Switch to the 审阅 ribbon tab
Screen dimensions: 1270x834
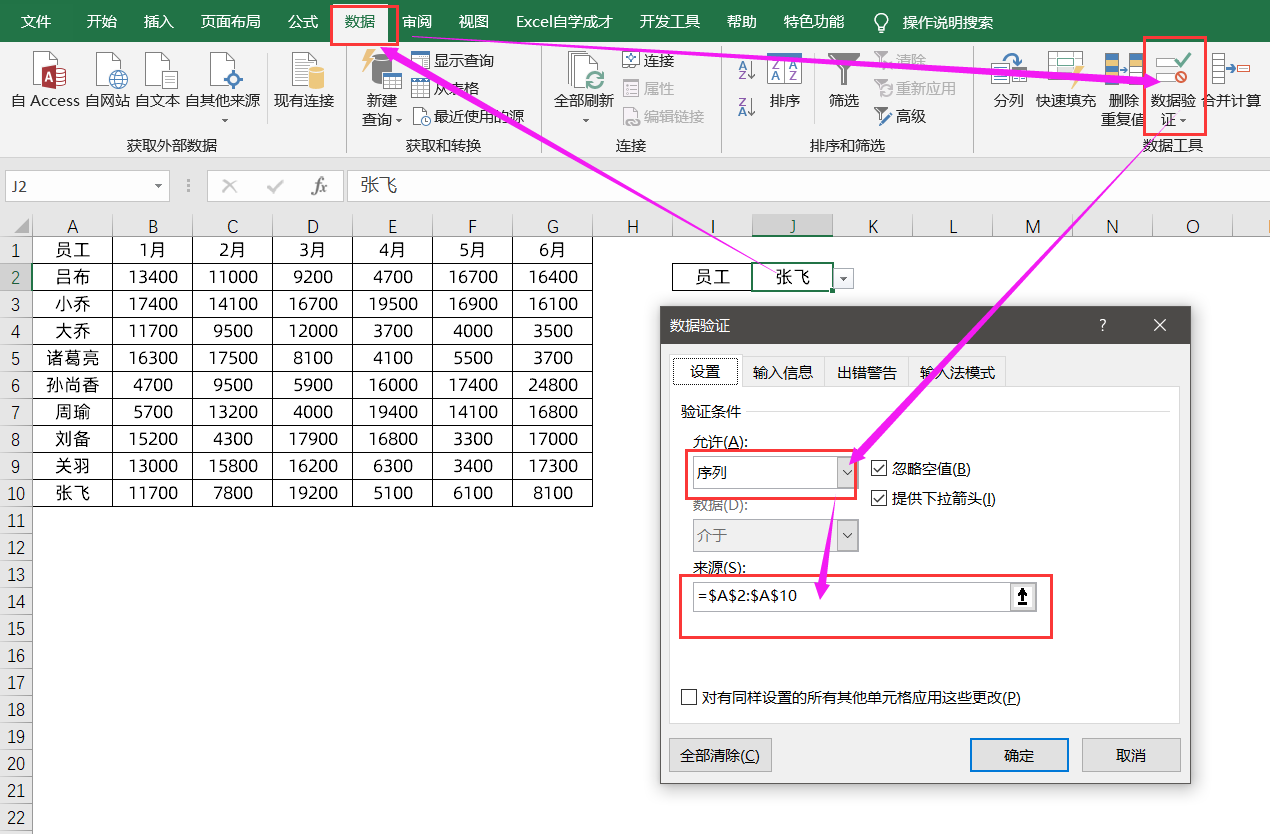click(417, 22)
